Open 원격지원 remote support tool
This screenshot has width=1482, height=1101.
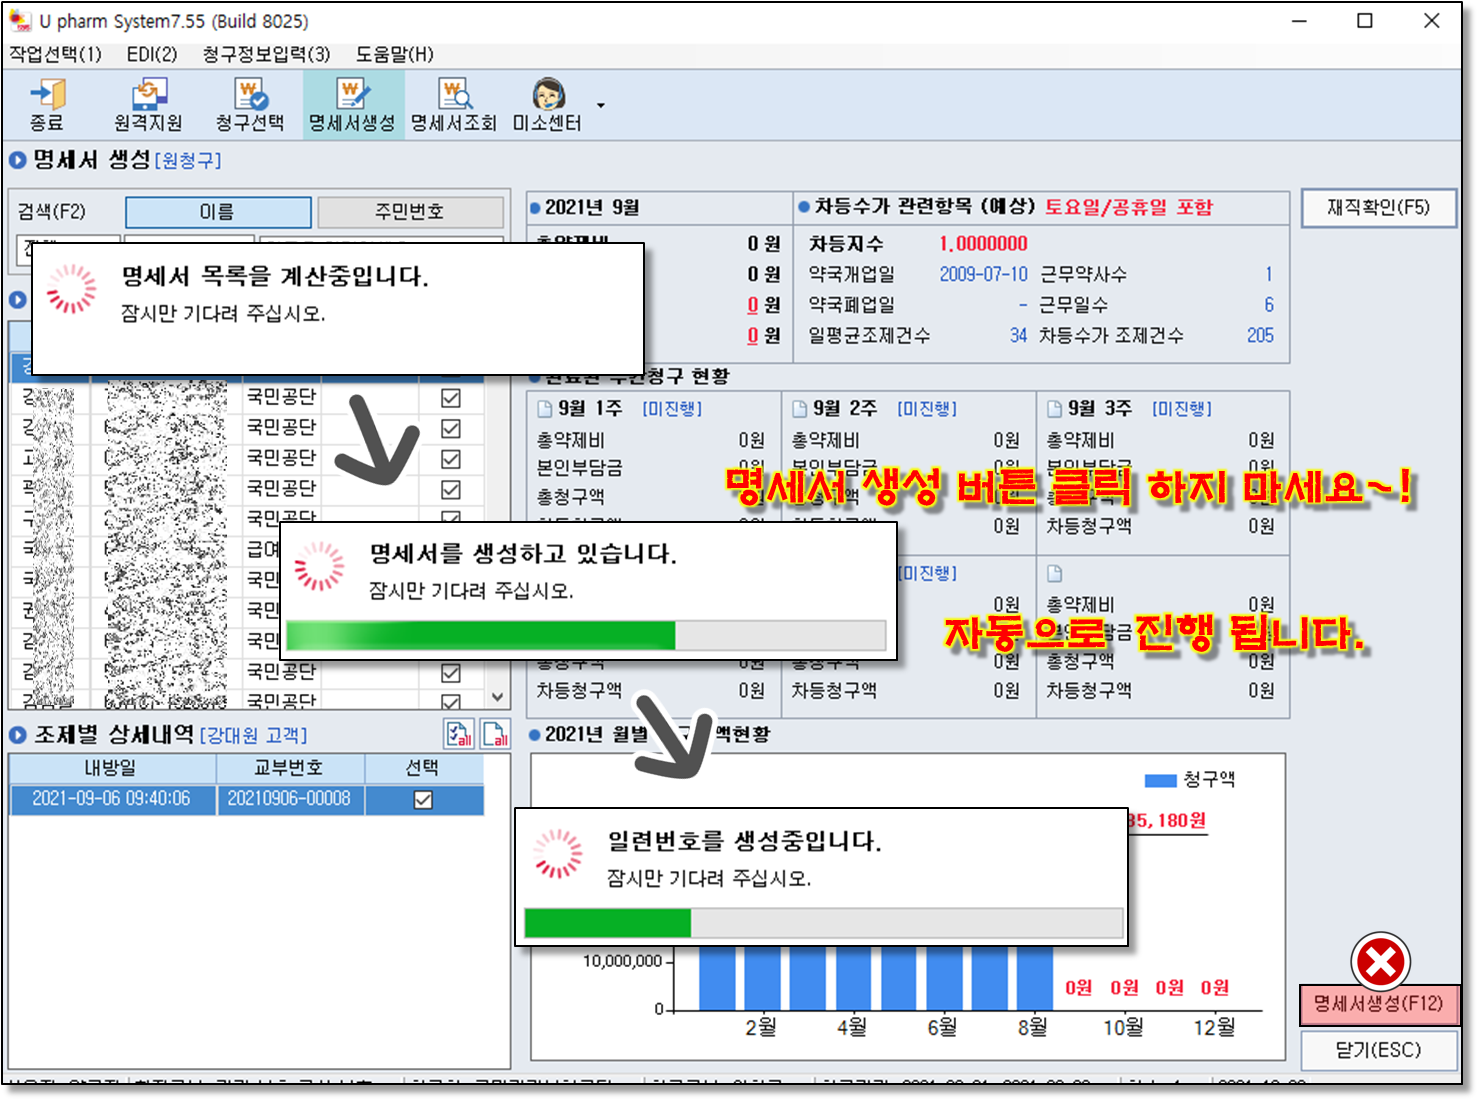pos(148,104)
